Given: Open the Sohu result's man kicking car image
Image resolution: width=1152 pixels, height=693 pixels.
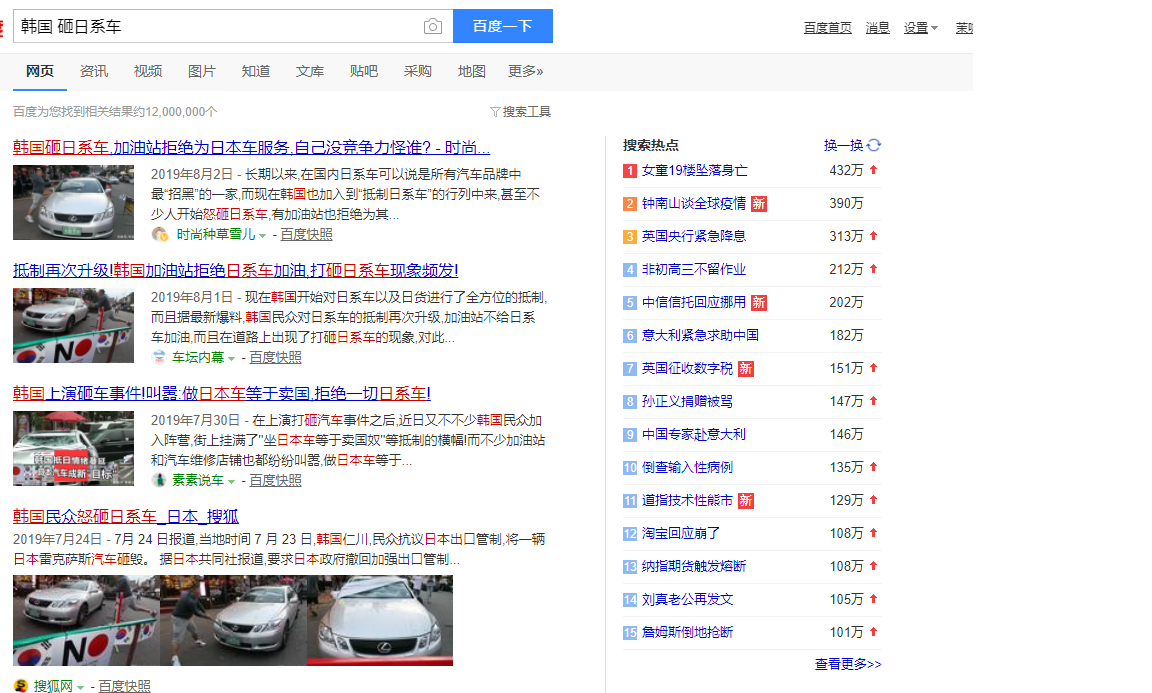Looking at the screenshot, I should click(x=233, y=620).
